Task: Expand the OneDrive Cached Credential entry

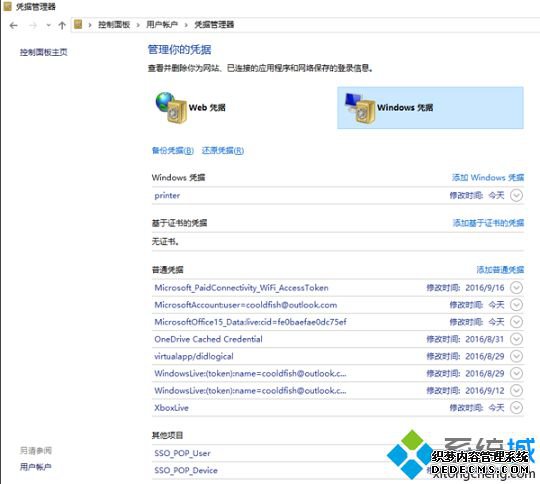Action: pos(516,339)
